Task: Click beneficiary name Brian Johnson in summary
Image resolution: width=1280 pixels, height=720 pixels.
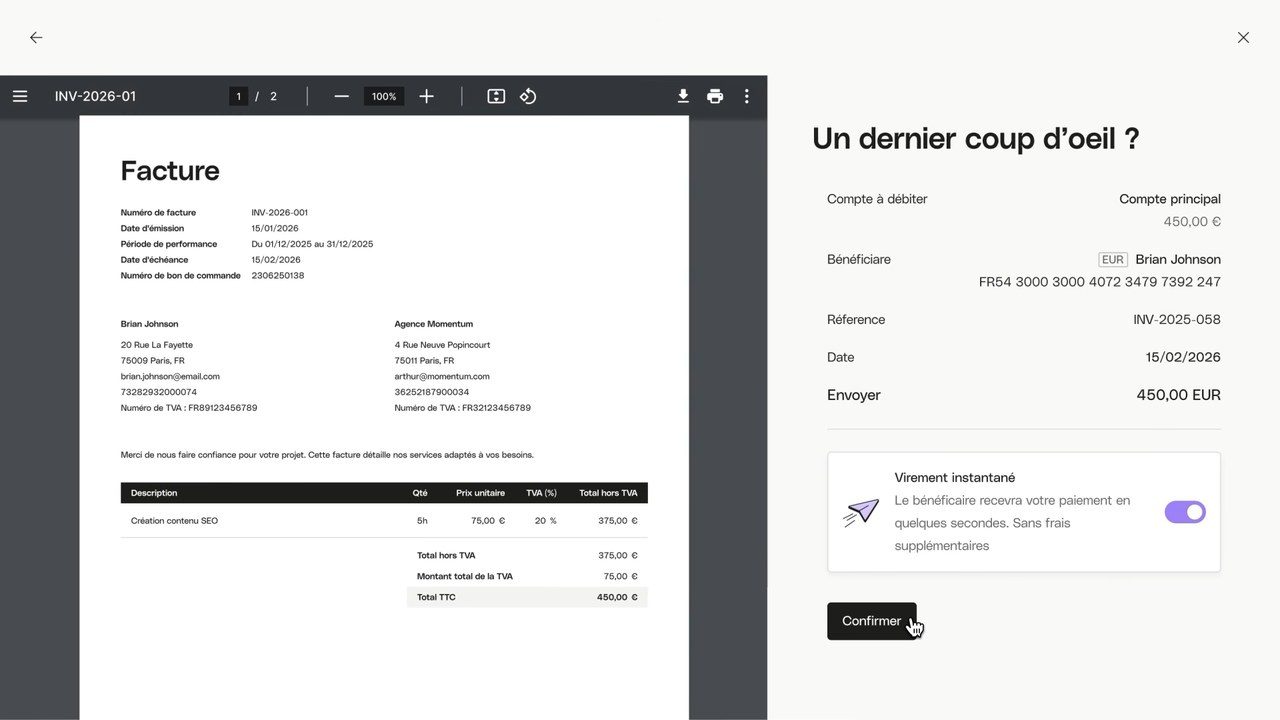Action: [x=1178, y=259]
